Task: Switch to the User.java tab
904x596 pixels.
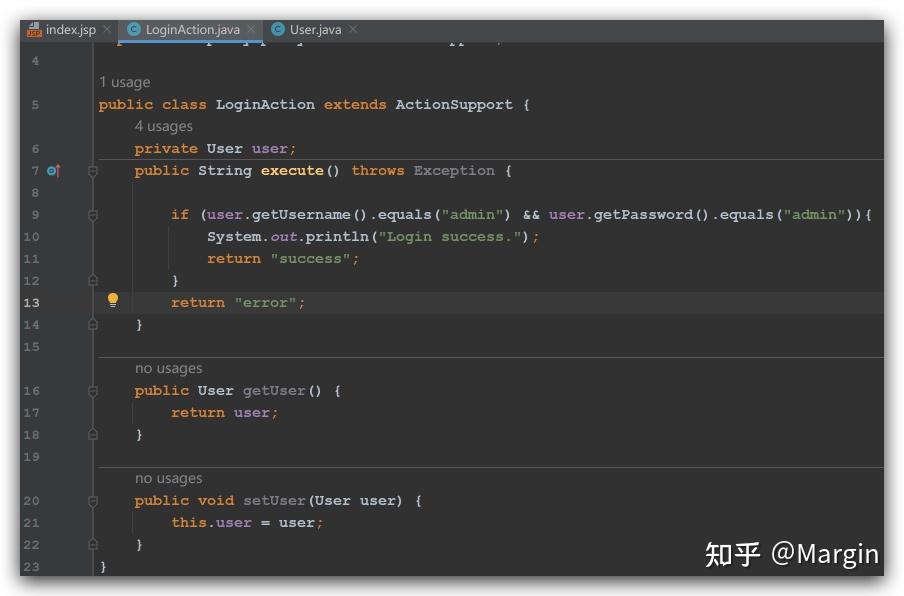Action: [x=310, y=30]
